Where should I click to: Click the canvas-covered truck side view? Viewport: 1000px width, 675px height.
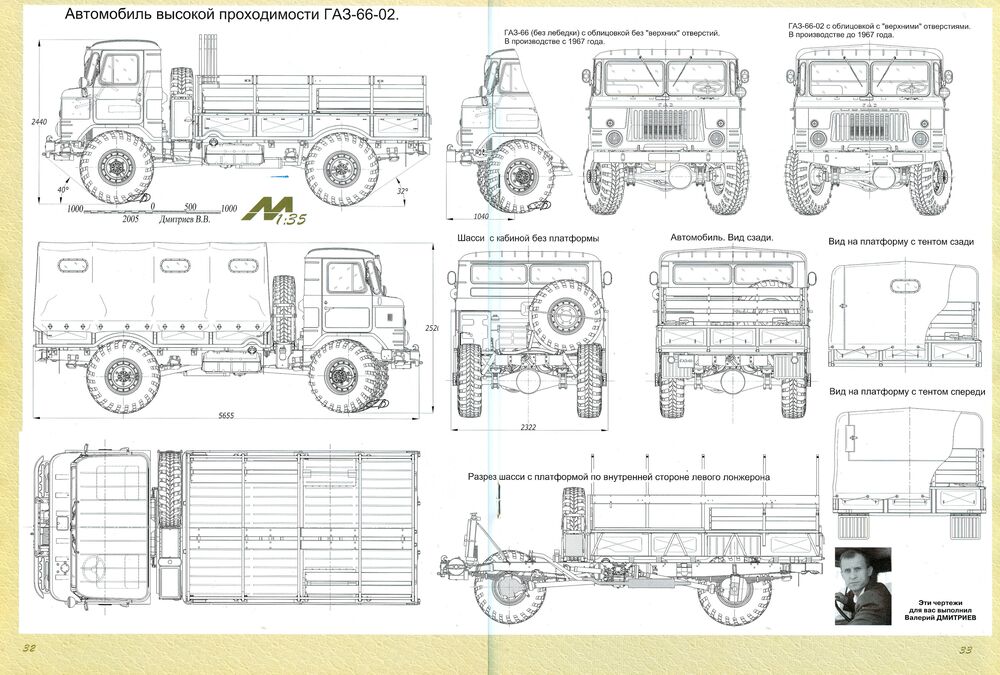click(228, 330)
